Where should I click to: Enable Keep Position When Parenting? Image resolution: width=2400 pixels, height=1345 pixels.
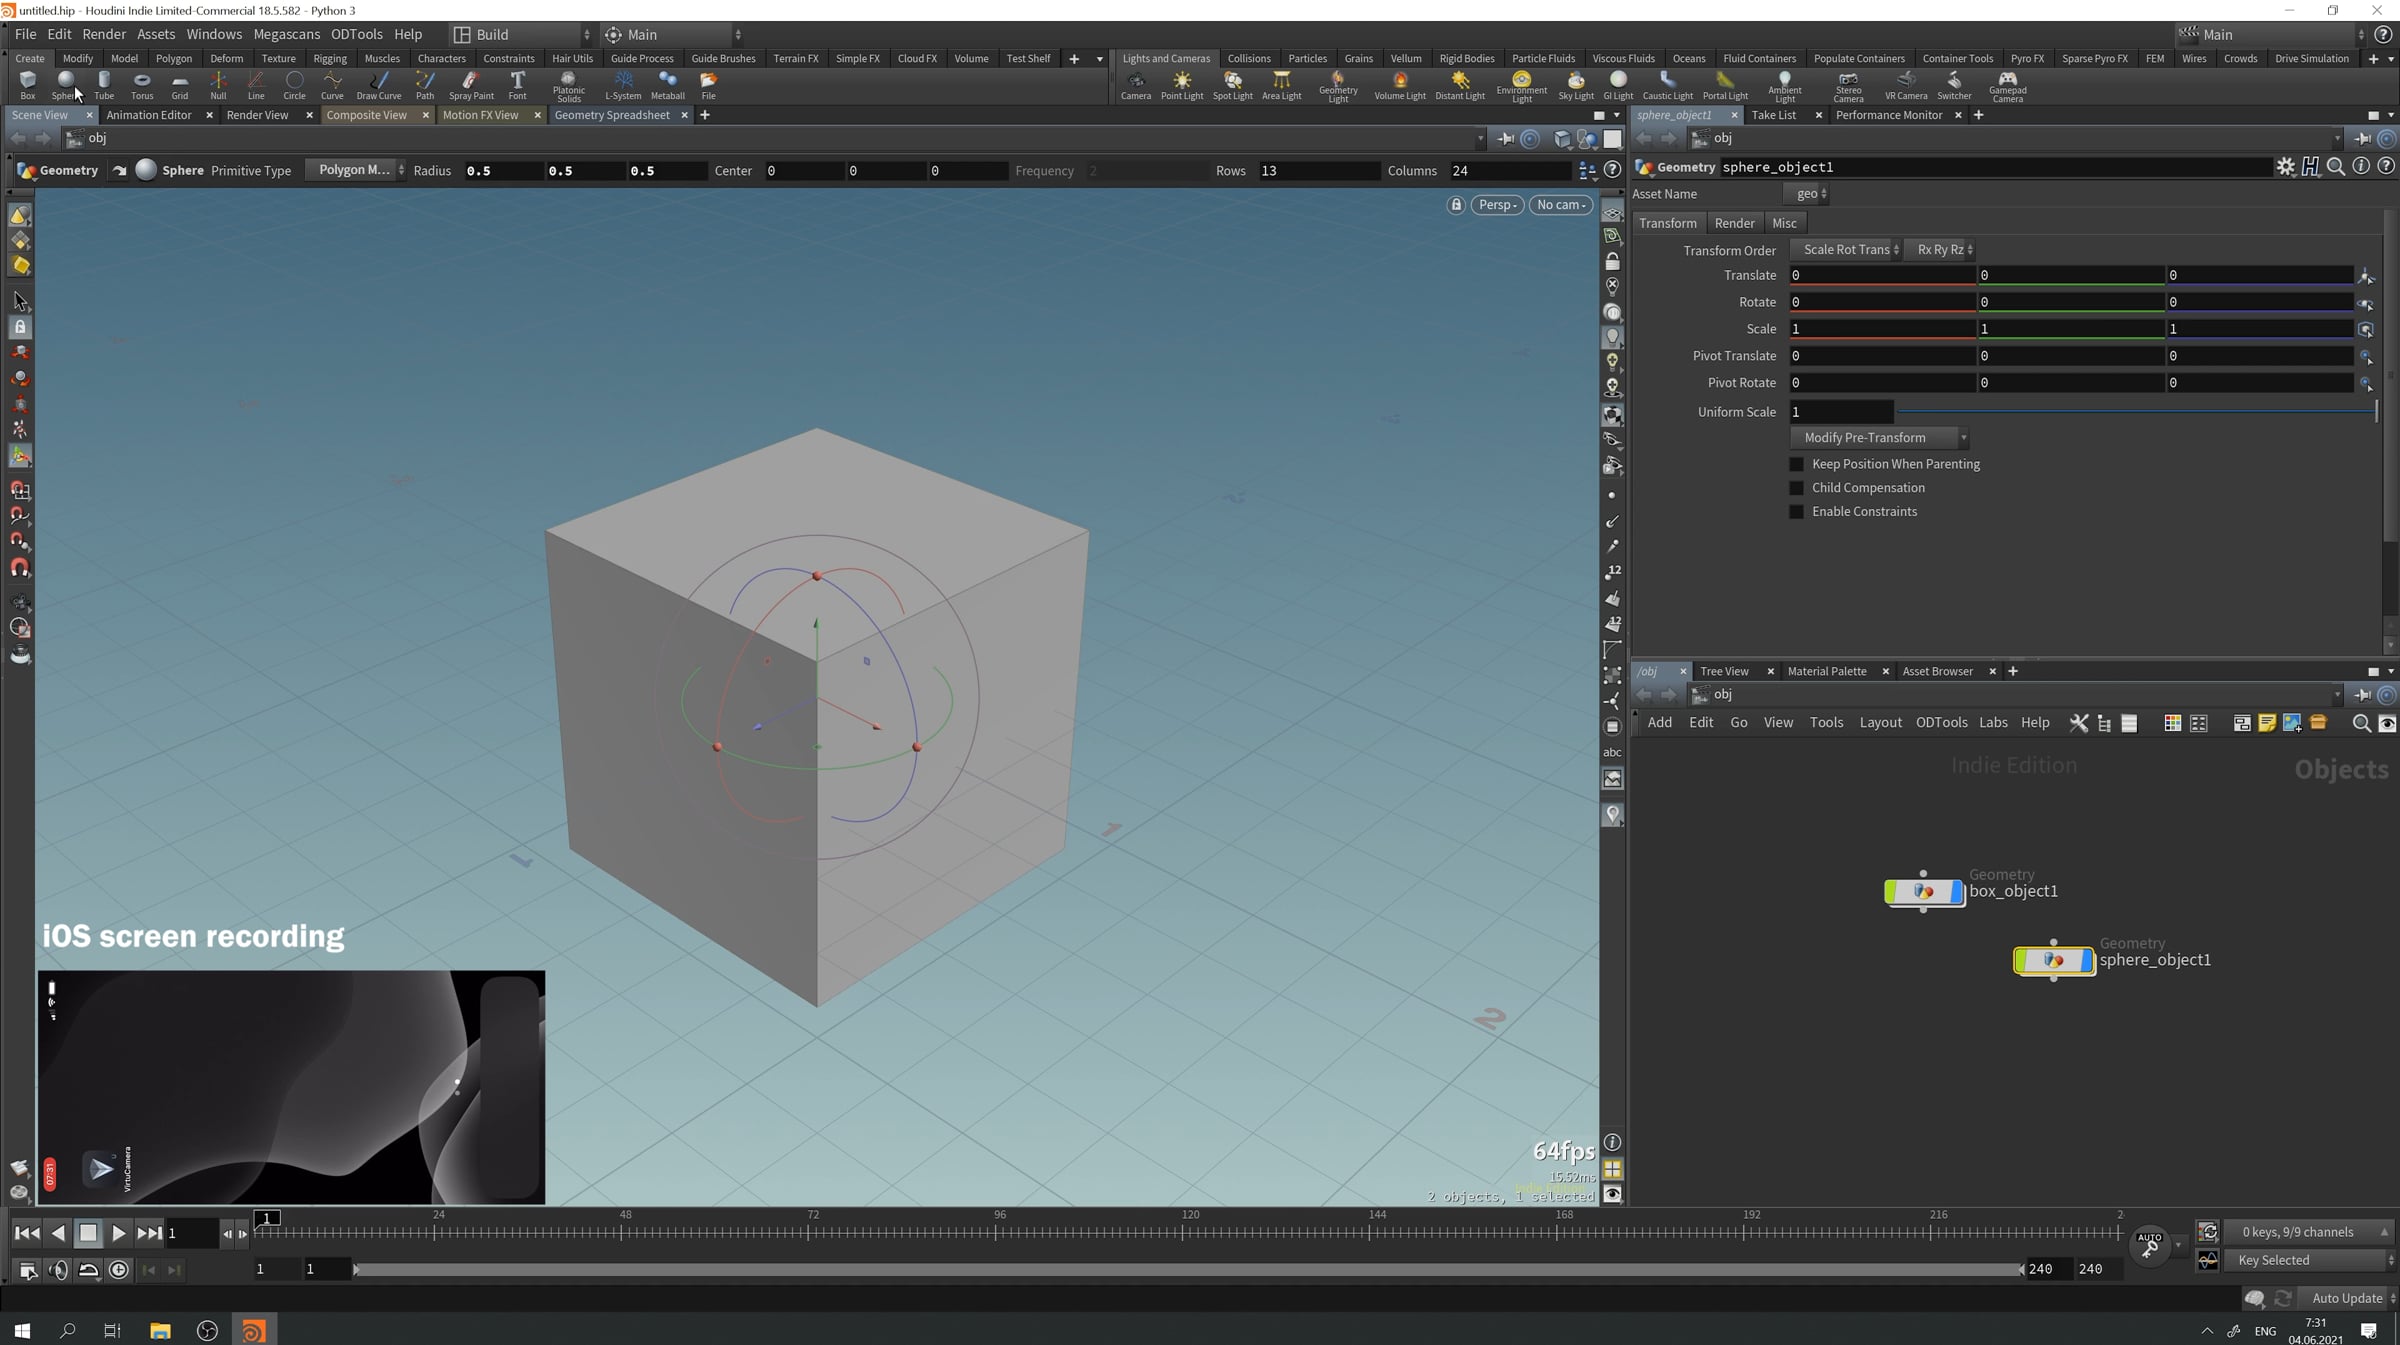click(x=1796, y=464)
